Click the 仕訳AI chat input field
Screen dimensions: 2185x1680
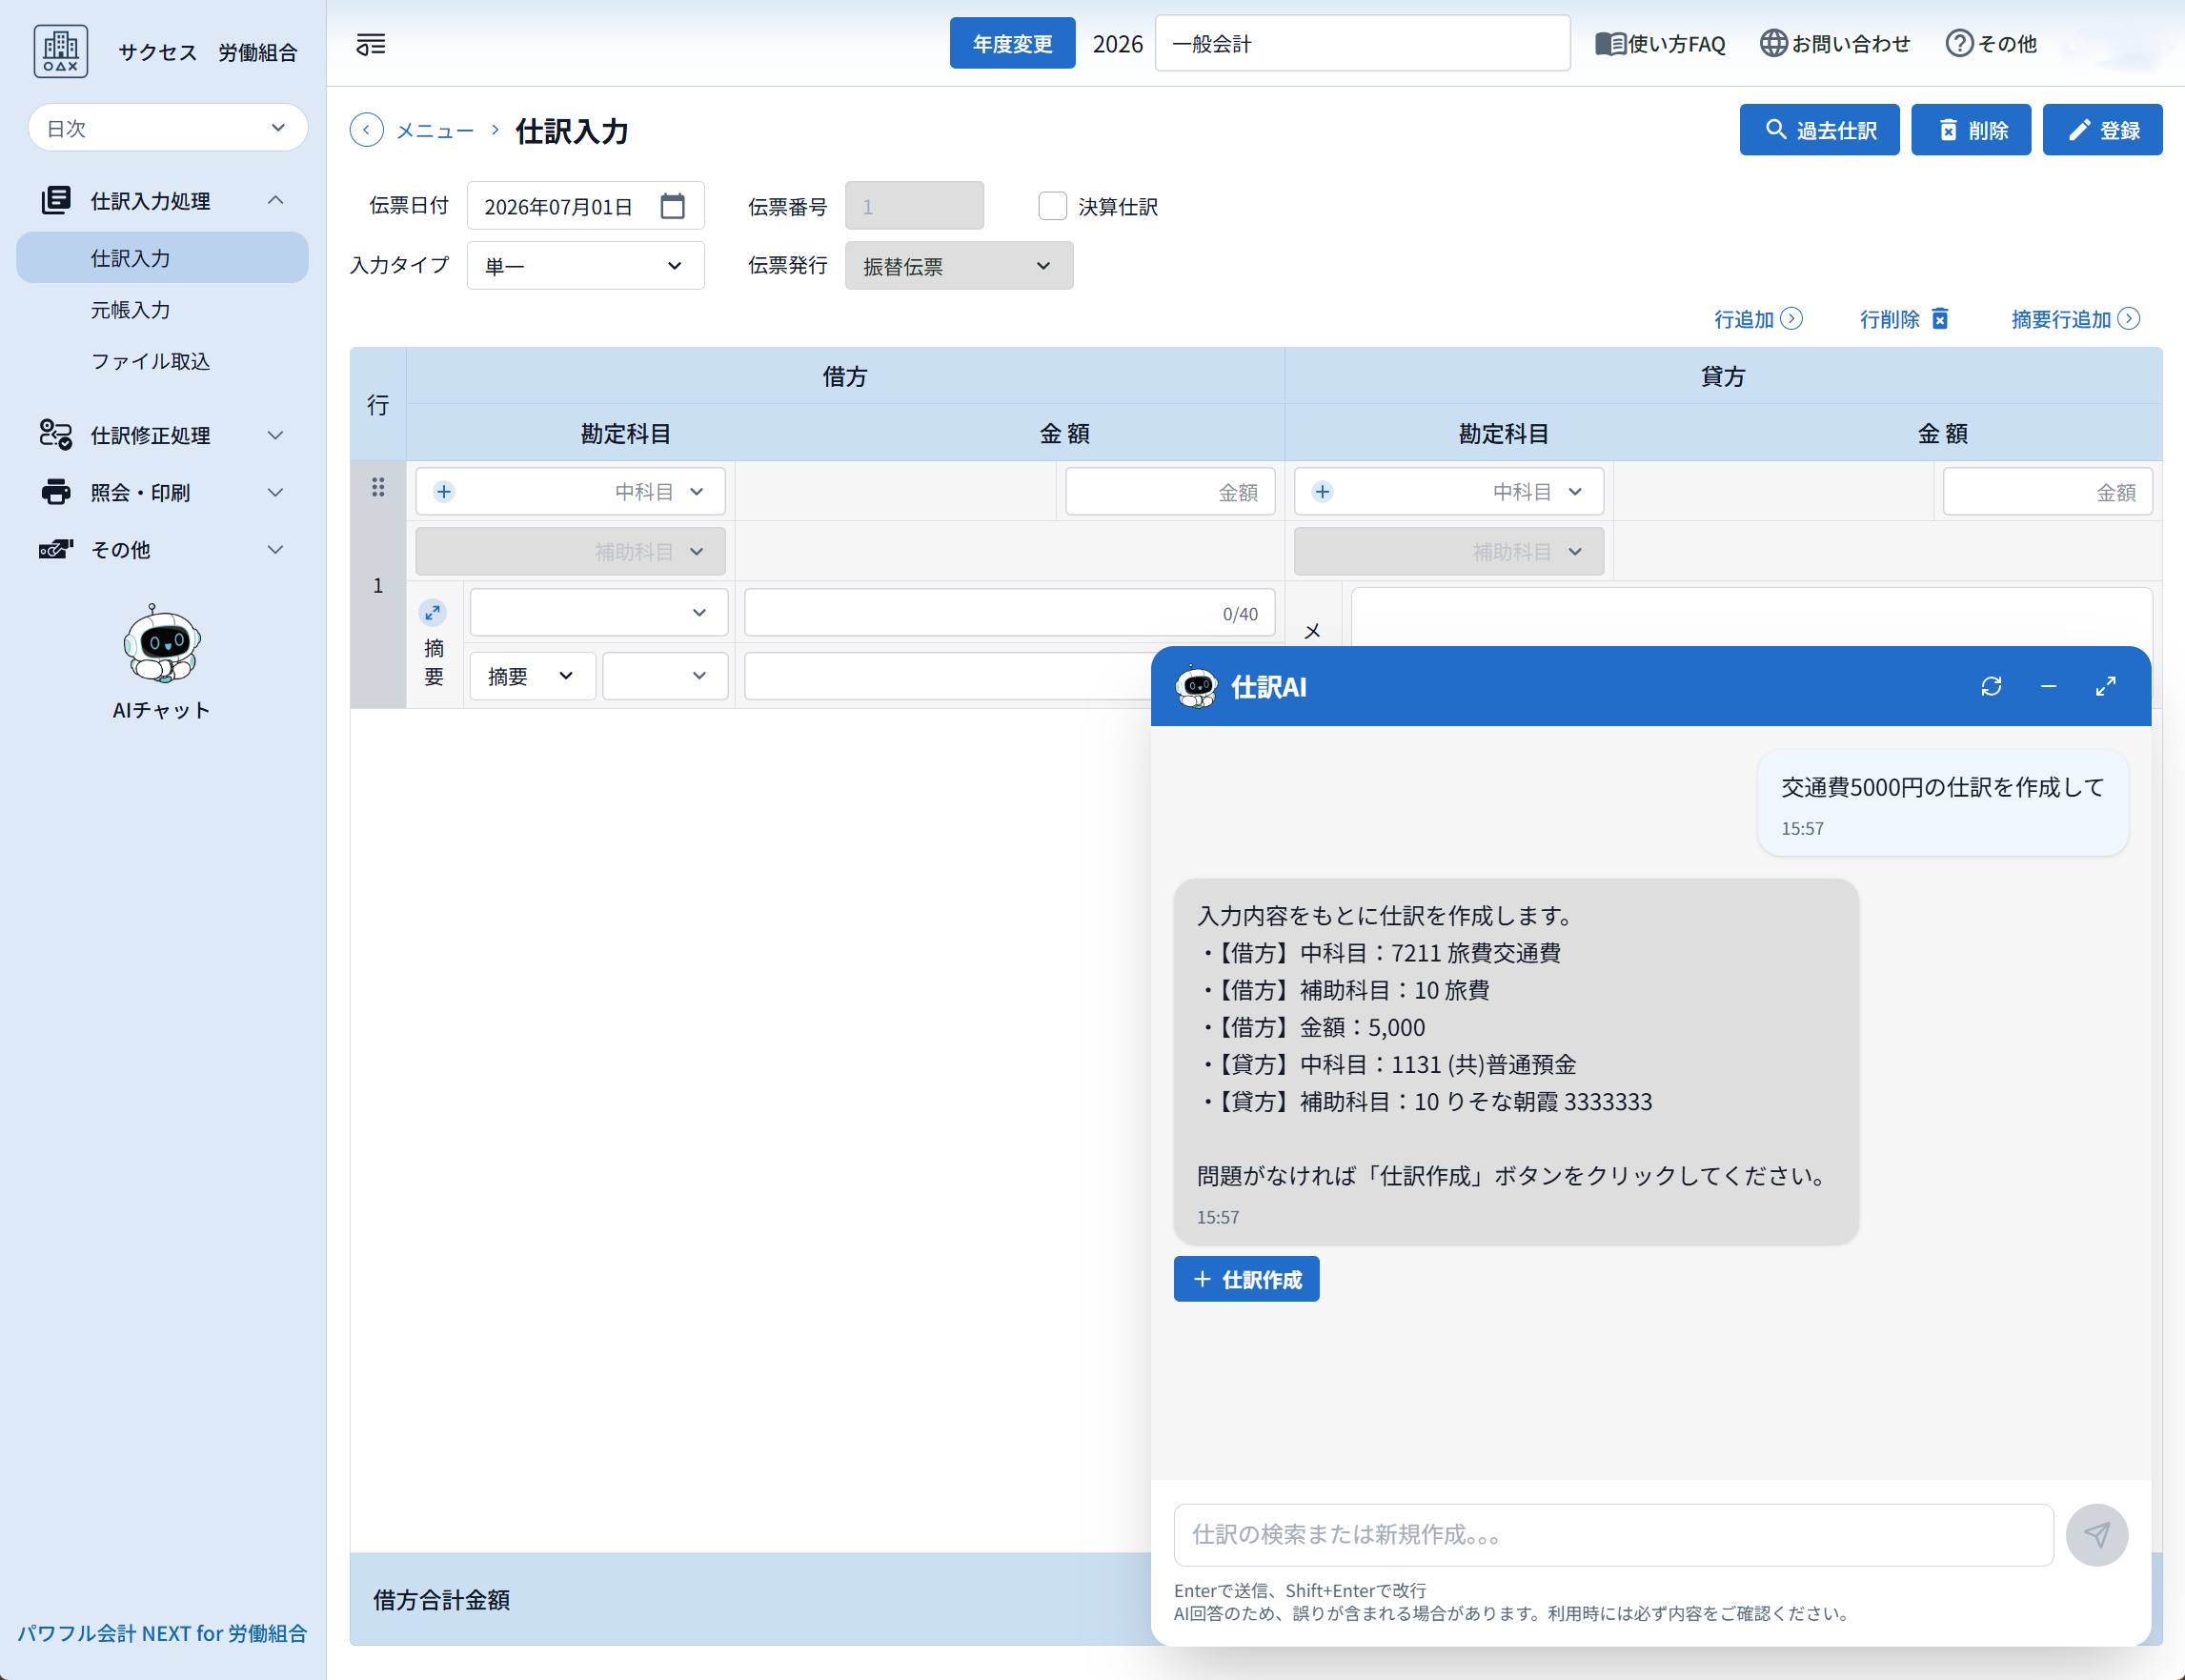[x=1612, y=1535]
